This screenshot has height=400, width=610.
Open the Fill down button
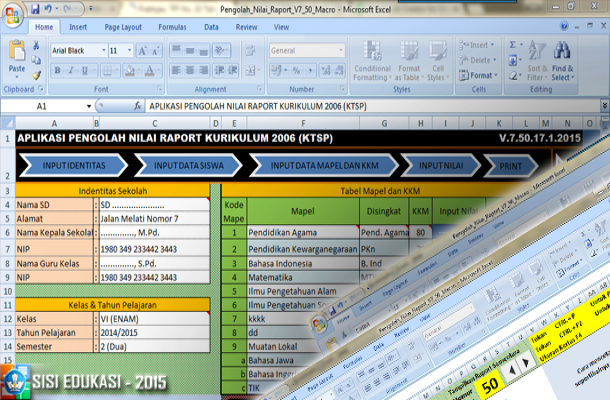(513, 60)
